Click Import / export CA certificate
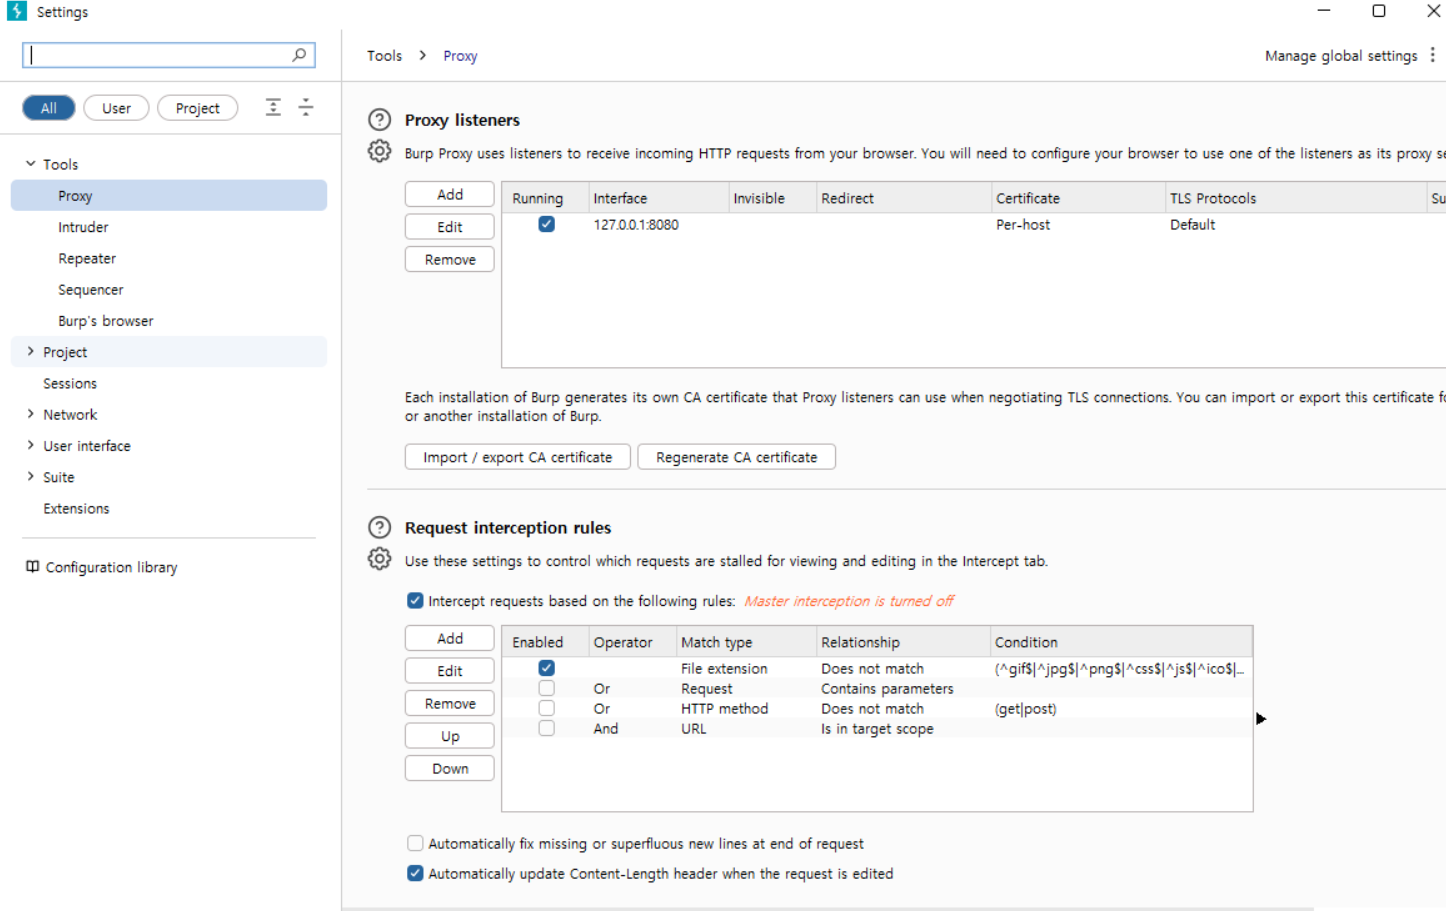This screenshot has width=1446, height=911. click(x=517, y=457)
